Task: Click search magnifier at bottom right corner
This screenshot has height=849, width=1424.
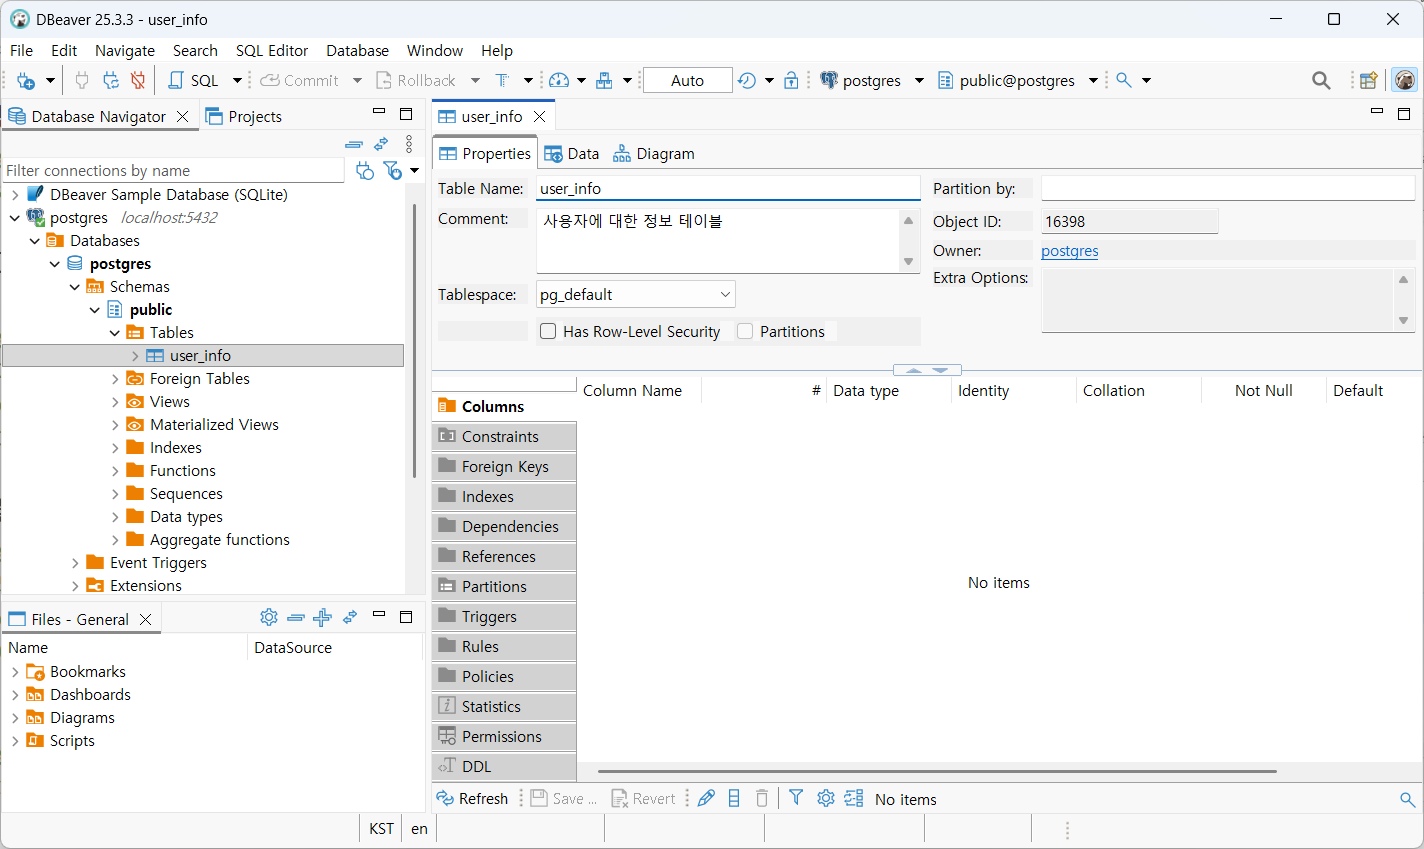Action: (1407, 799)
